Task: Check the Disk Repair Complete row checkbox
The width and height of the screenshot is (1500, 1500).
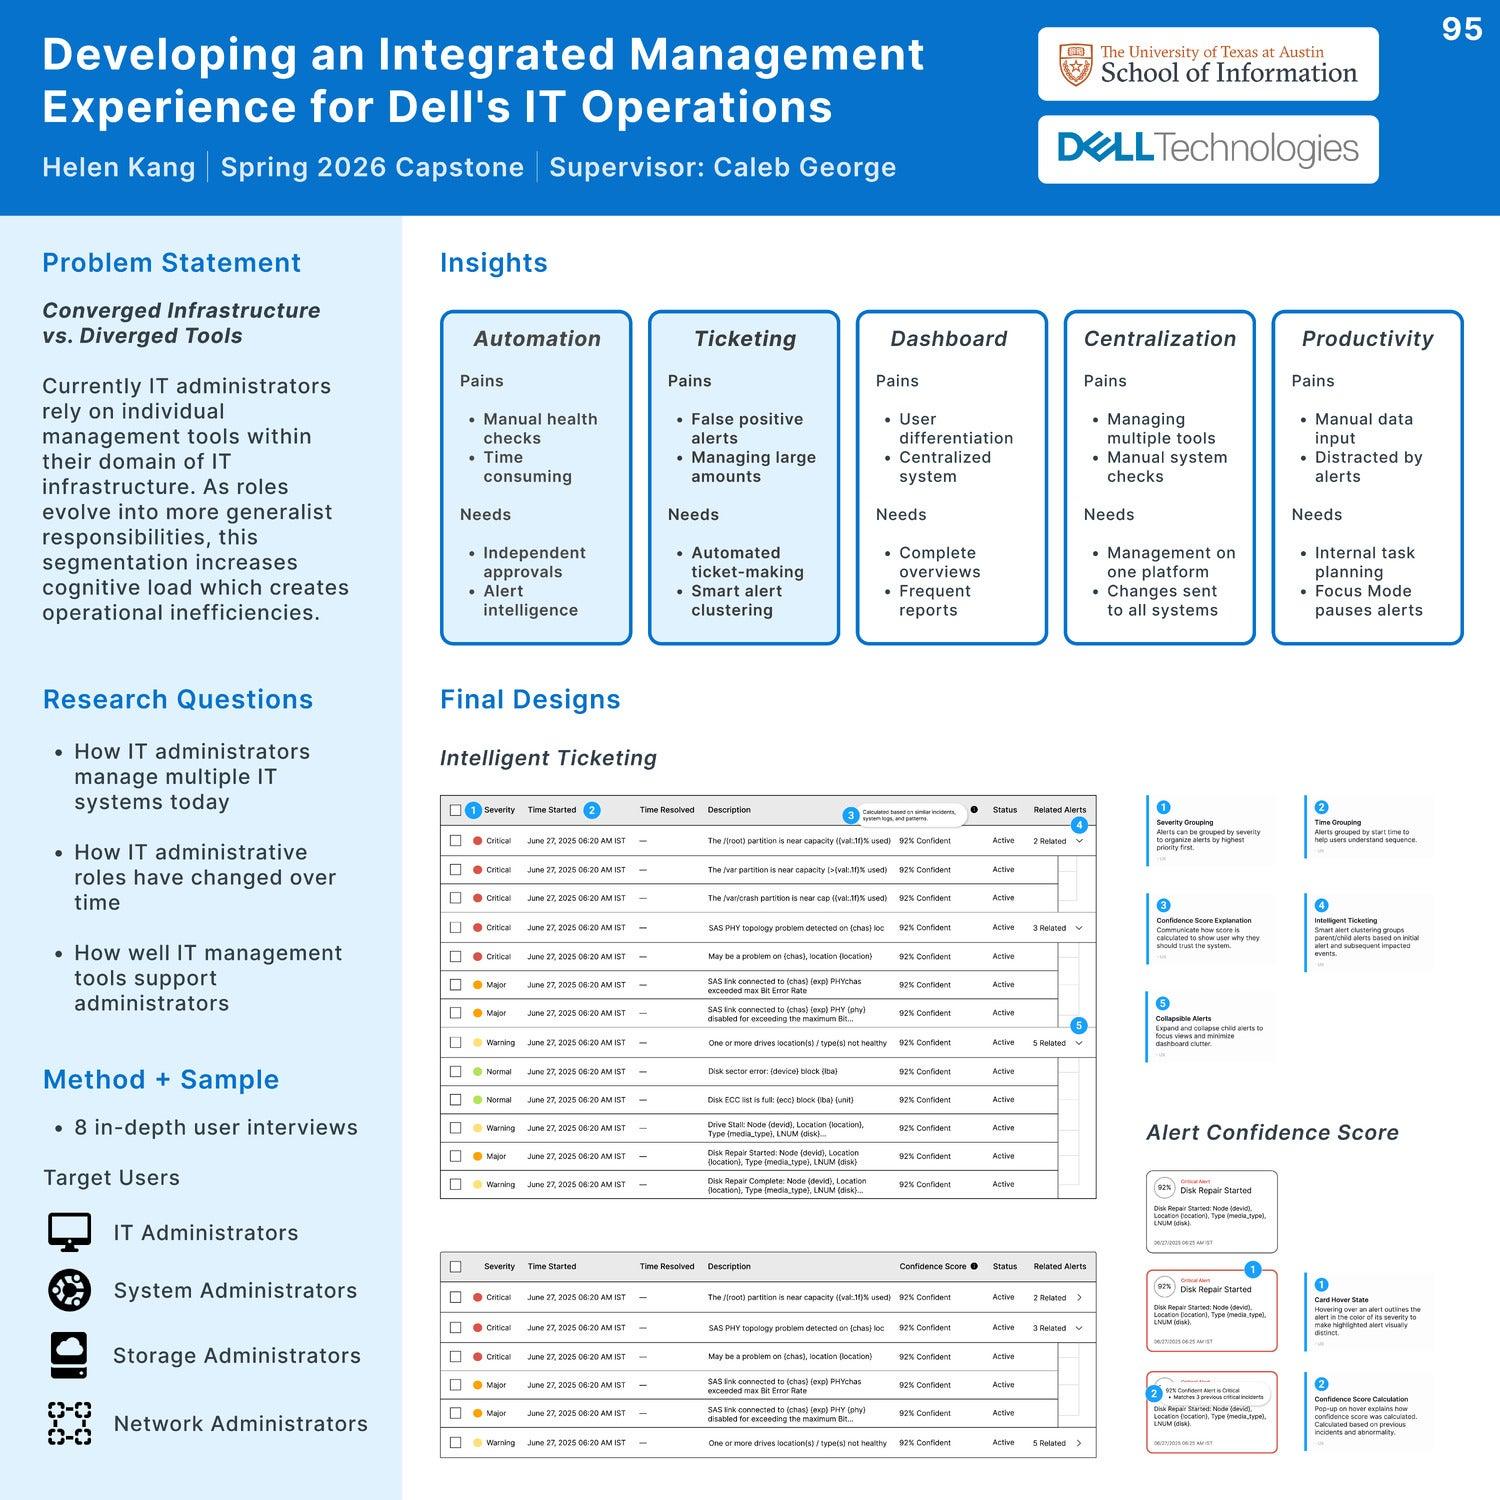Action: click(455, 1184)
